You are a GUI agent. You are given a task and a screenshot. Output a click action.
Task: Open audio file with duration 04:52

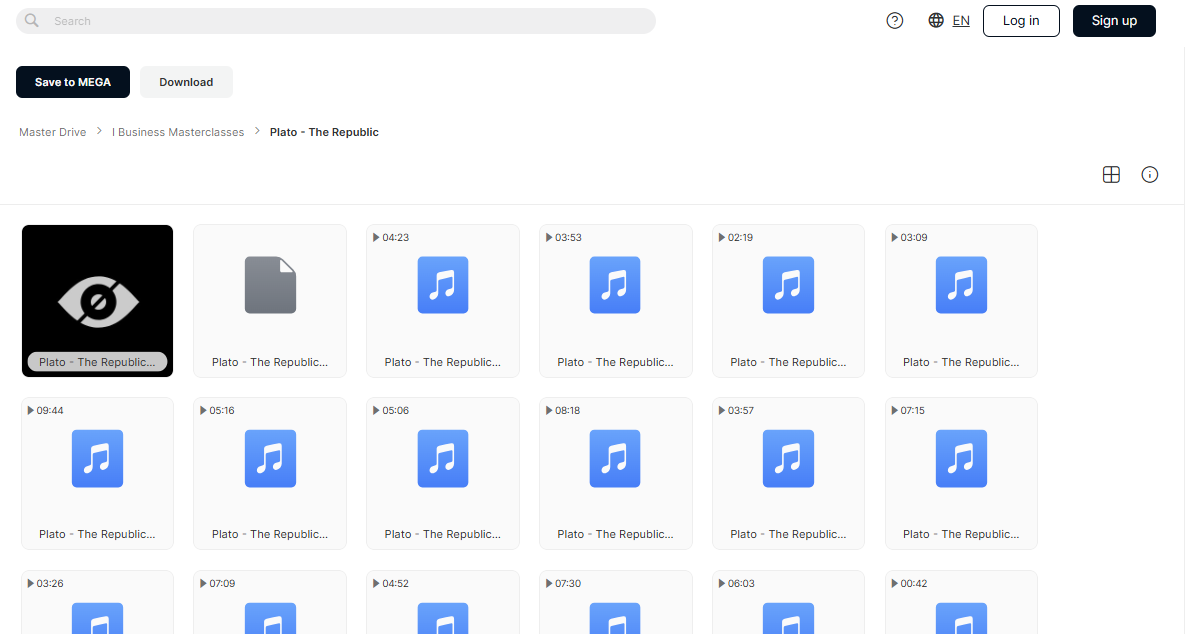coord(443,602)
